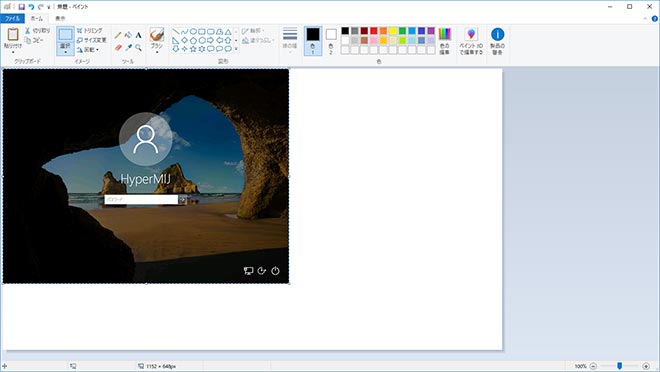Image resolution: width=660 pixels, height=372 pixels.
Task: Click the Undo arrow in quick access toolbar
Action: click(31, 7)
